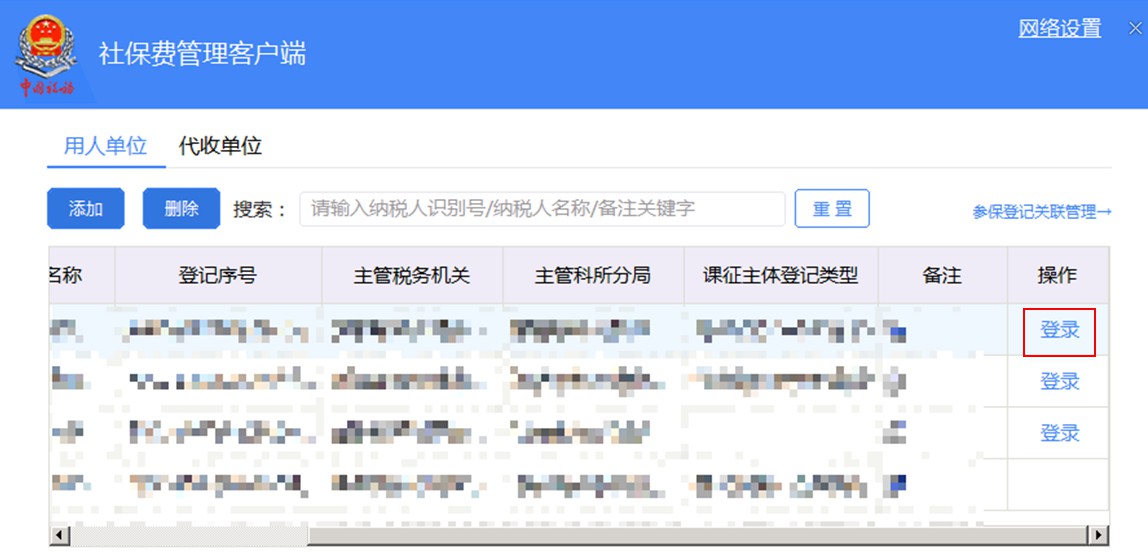
Task: Open the 网络设置 link
Action: [x=1059, y=29]
